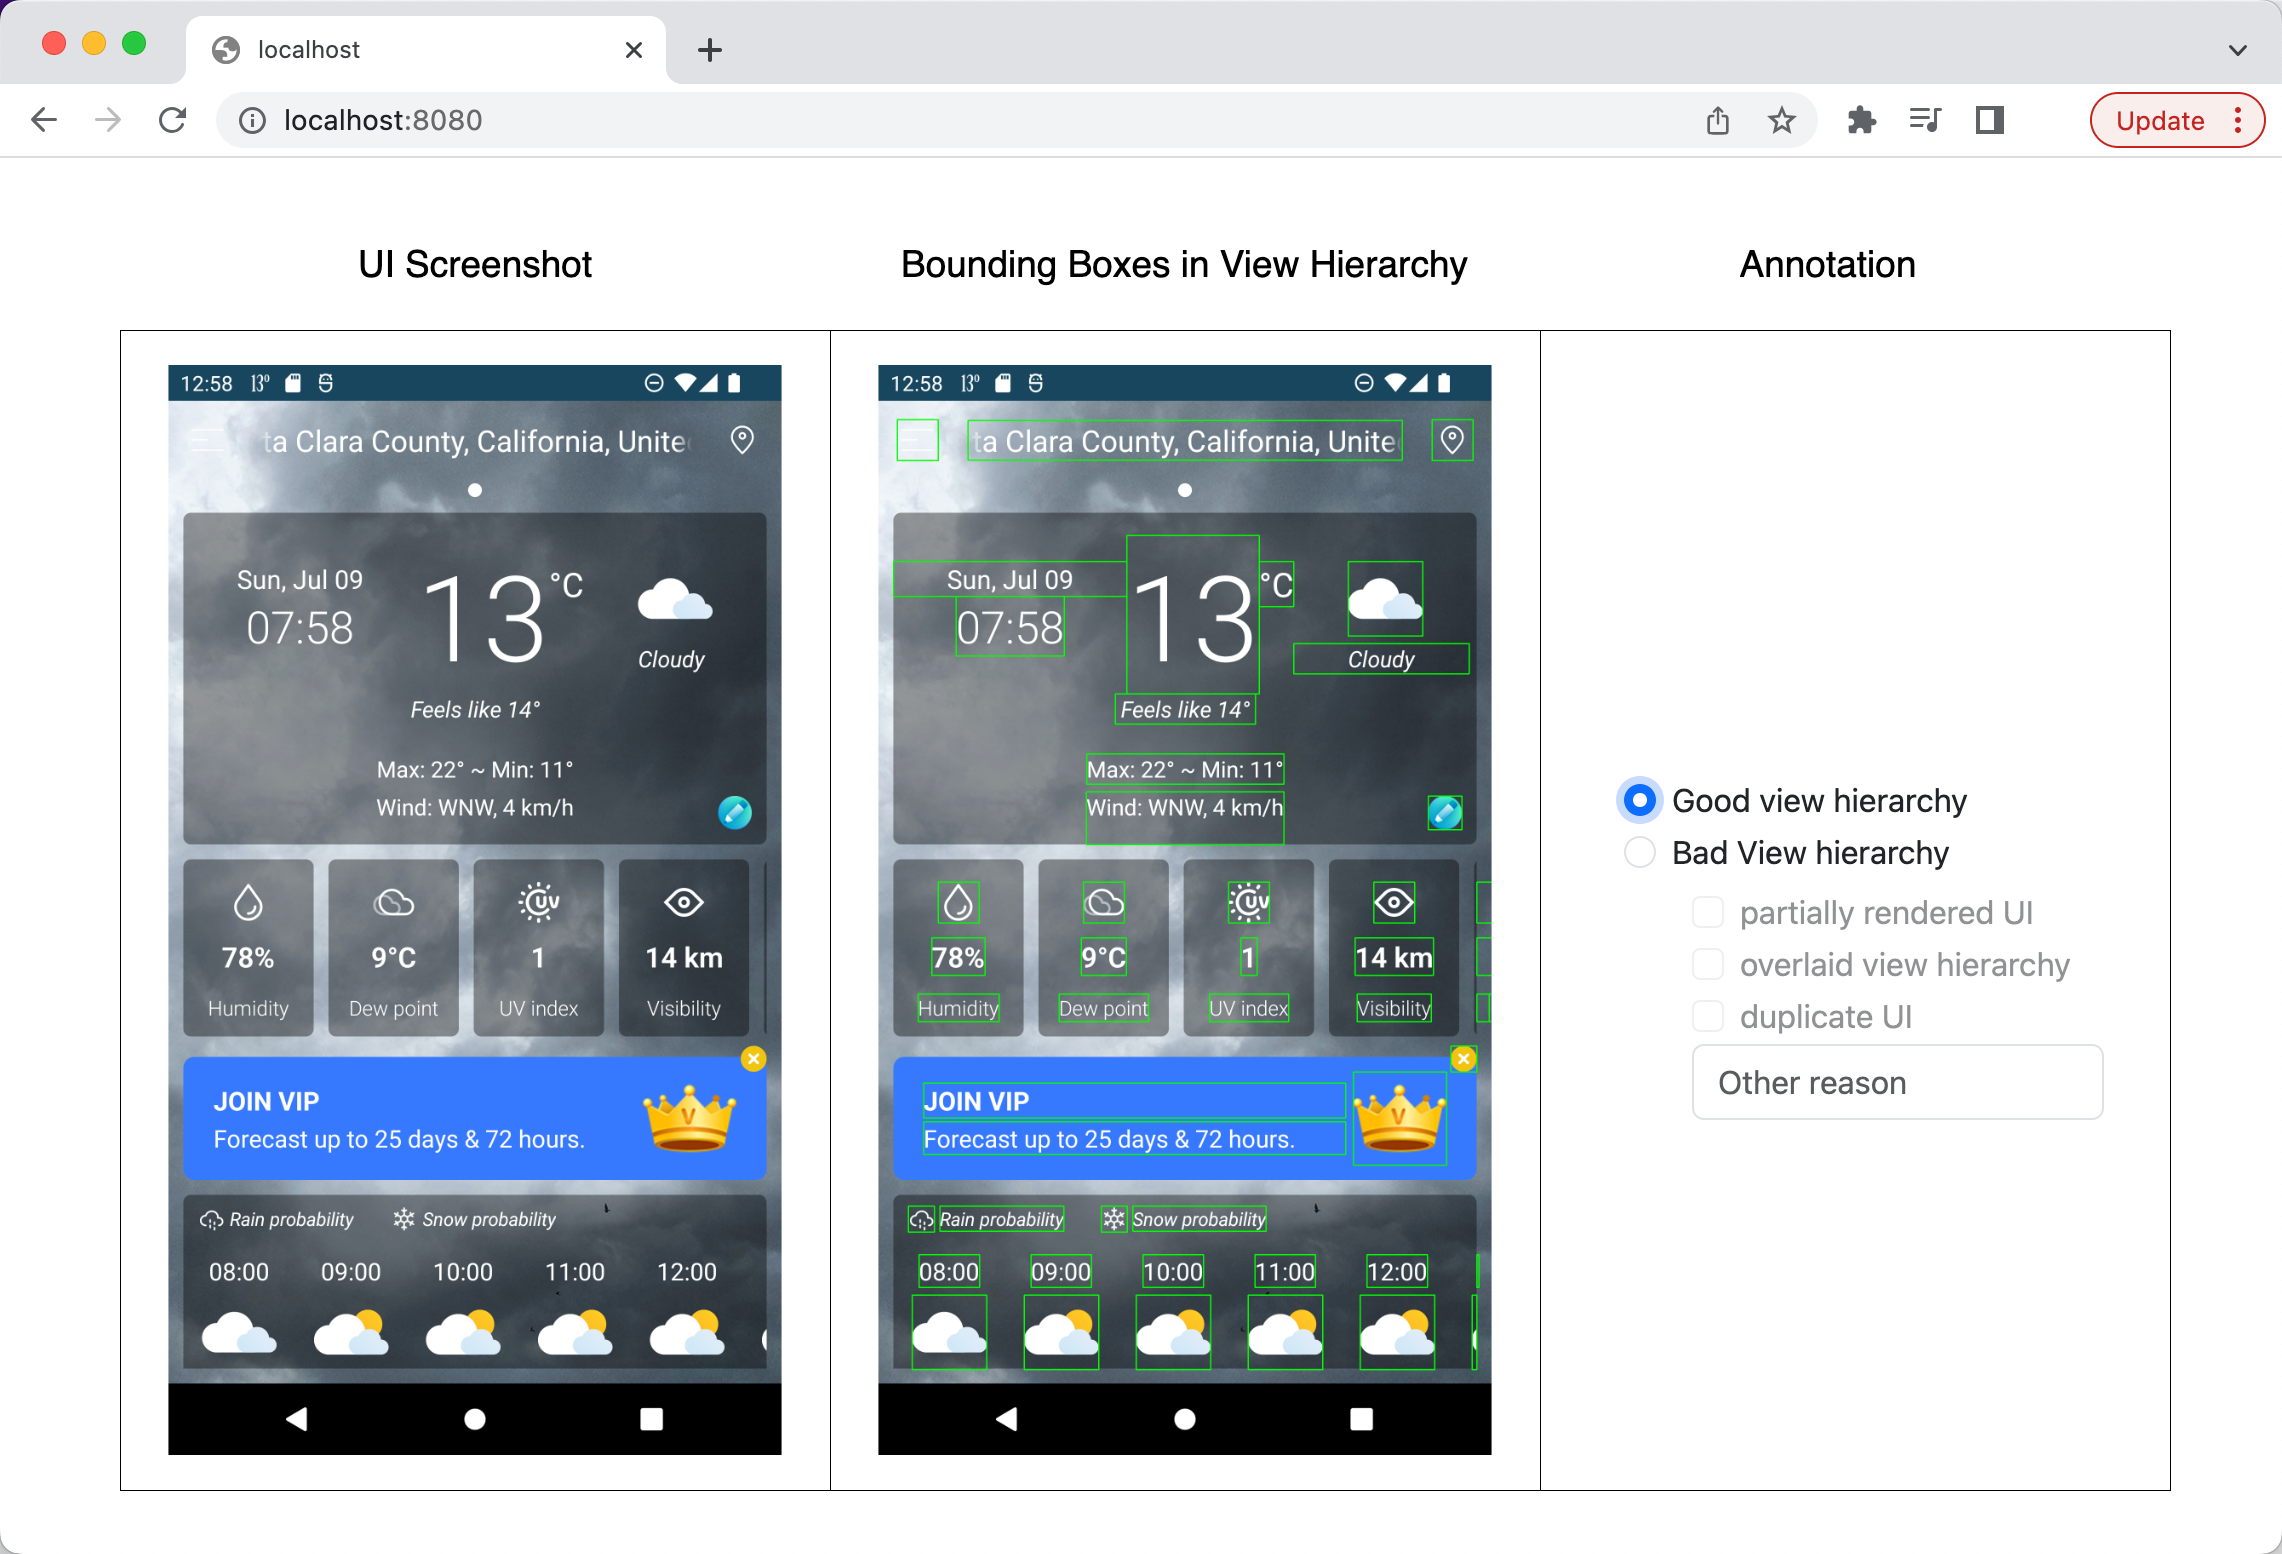Select Good view hierarchy option
This screenshot has width=2282, height=1554.
[1639, 800]
